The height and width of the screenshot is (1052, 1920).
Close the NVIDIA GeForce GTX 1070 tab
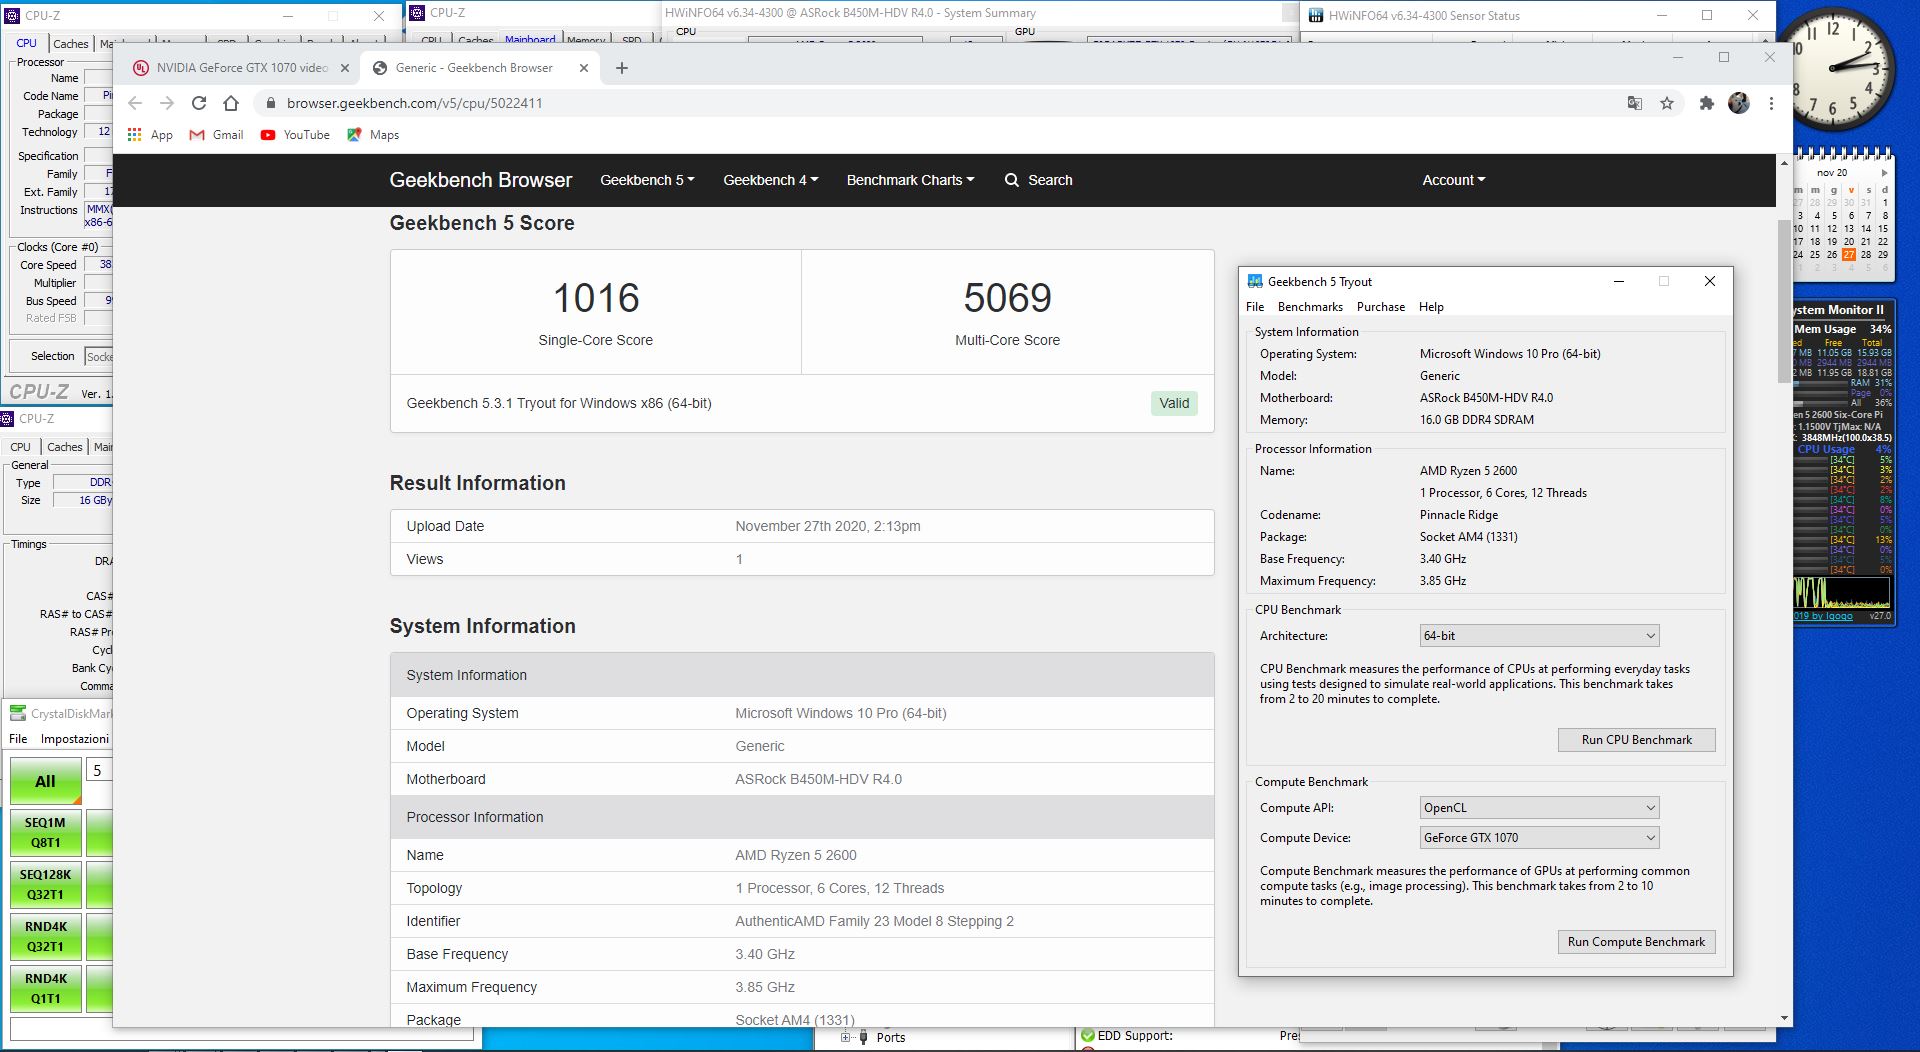pyautogui.click(x=345, y=68)
